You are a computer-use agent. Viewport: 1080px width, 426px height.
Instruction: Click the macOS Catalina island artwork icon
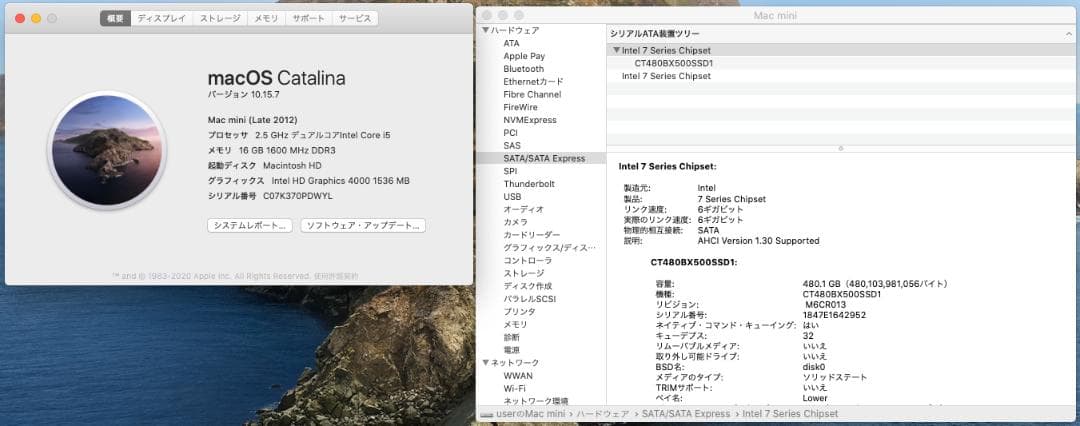106,150
